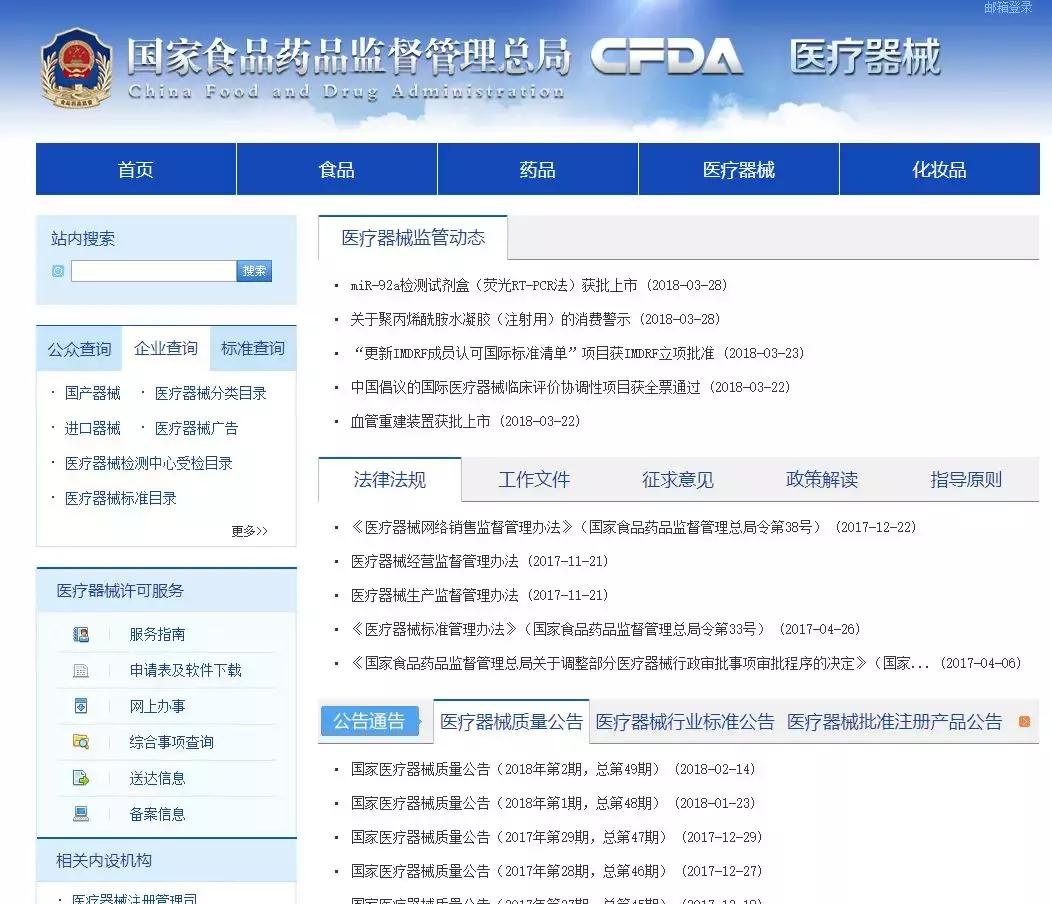
Task: Open 网上办事 via its download icon
Action: (82, 706)
